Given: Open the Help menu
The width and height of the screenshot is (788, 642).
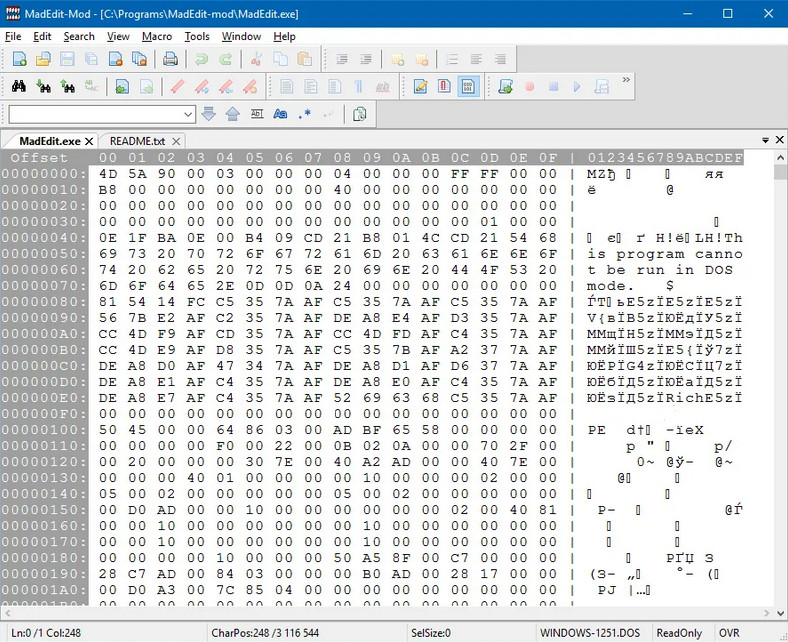Looking at the screenshot, I should point(284,36).
